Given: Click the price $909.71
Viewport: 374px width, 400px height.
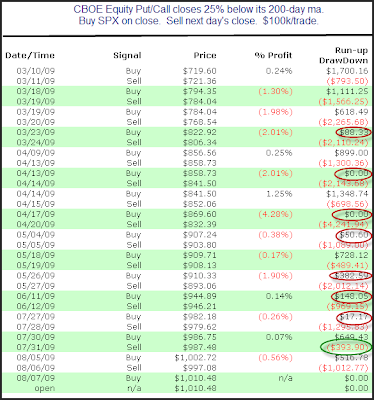Looking at the screenshot, I should (200, 255).
